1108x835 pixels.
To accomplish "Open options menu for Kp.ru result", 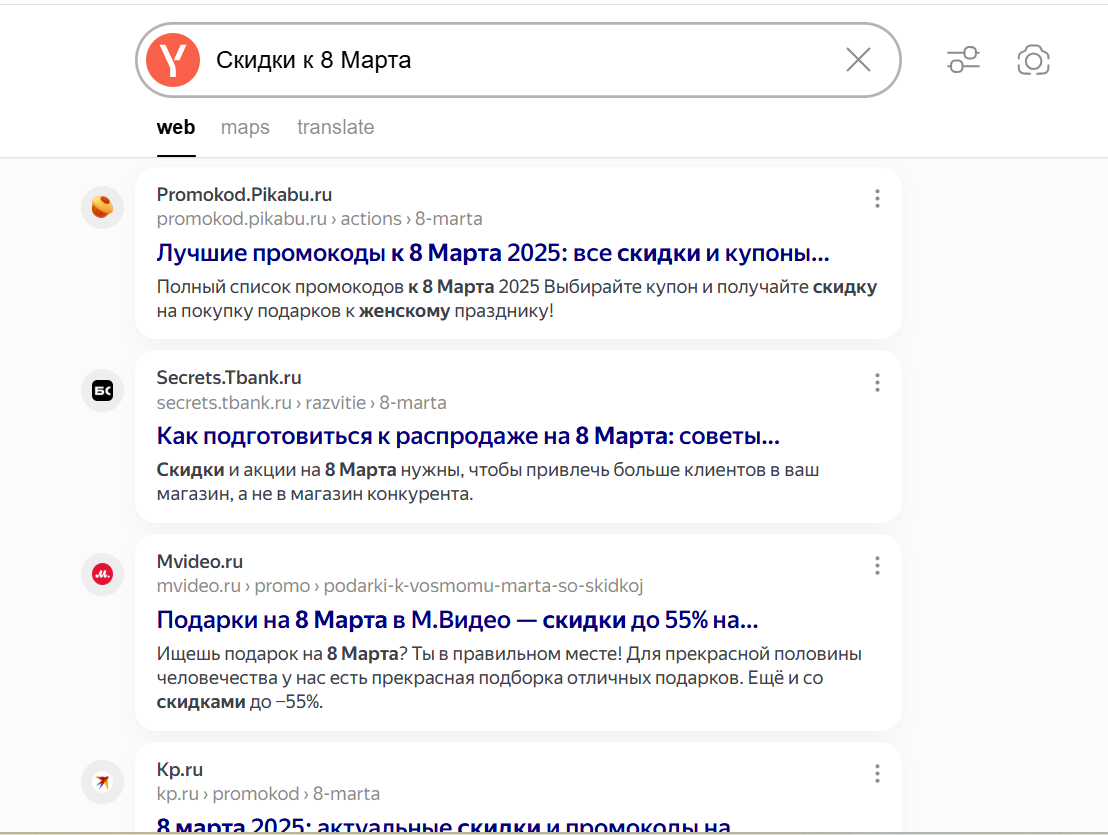I will [877, 774].
